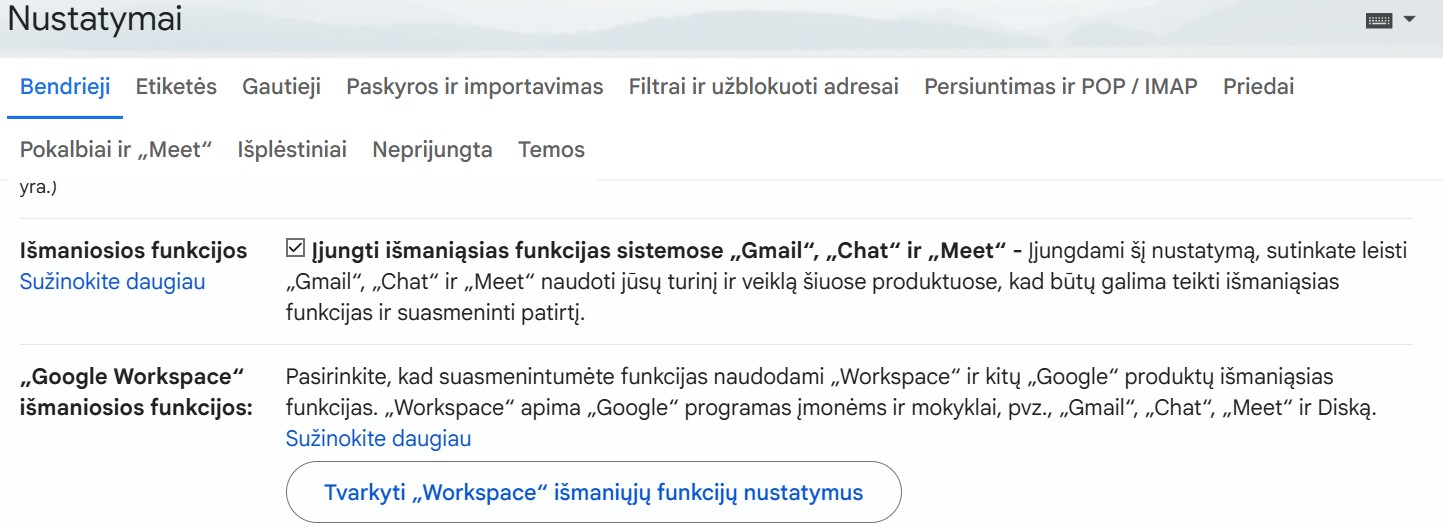Toggle the smart features checkbox for Gmail, Chat, Meet
Screen dimensions: 1443x527
click(295, 249)
